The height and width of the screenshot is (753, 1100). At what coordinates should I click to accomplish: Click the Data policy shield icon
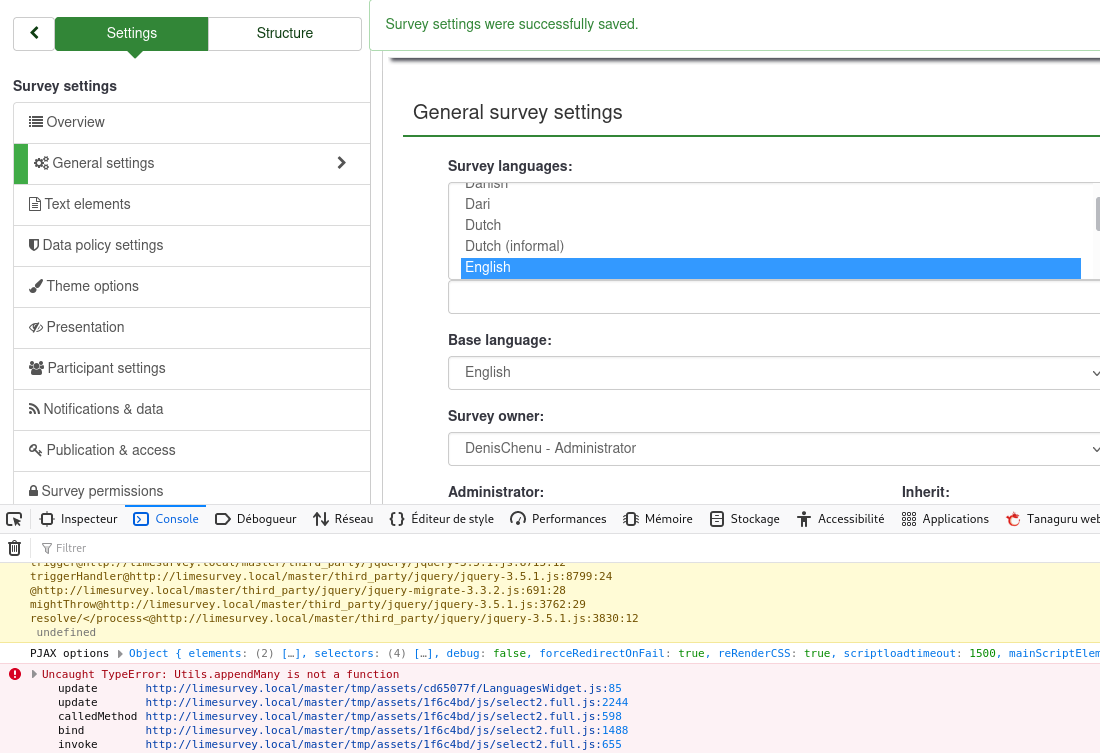click(34, 245)
